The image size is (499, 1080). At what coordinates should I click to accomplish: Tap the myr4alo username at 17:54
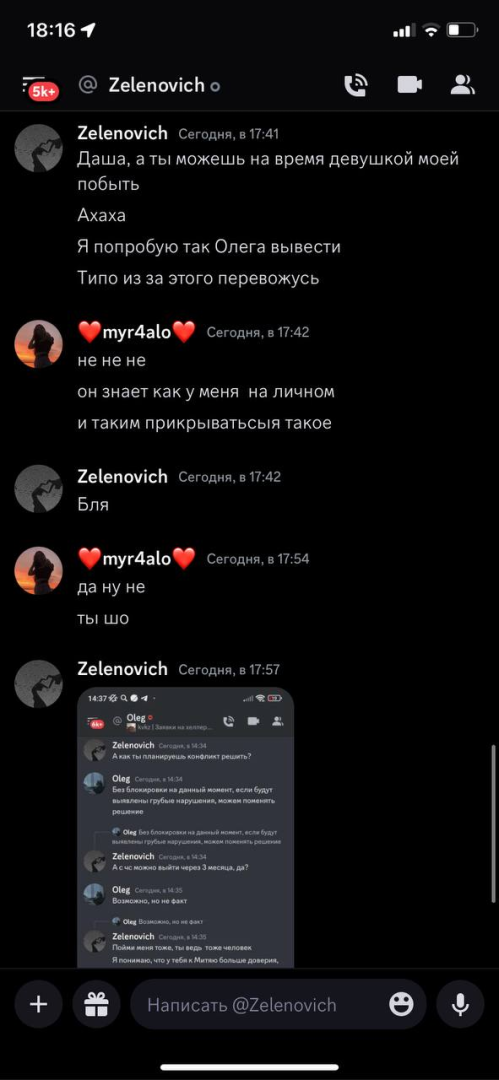(x=136, y=559)
